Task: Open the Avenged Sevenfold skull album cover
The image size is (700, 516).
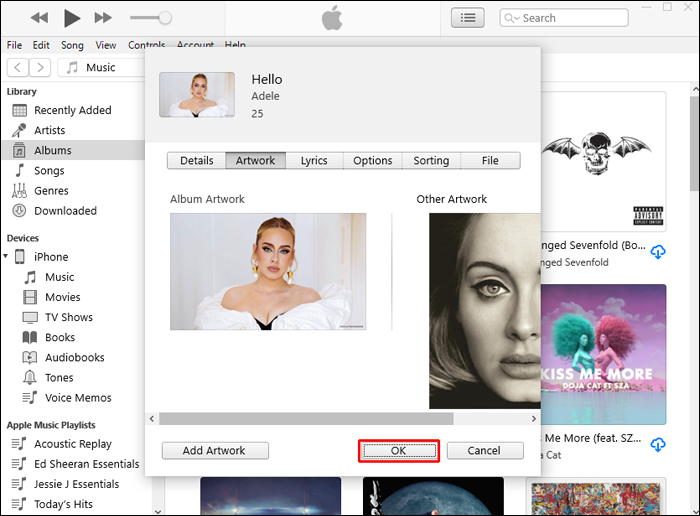Action: pos(603,162)
